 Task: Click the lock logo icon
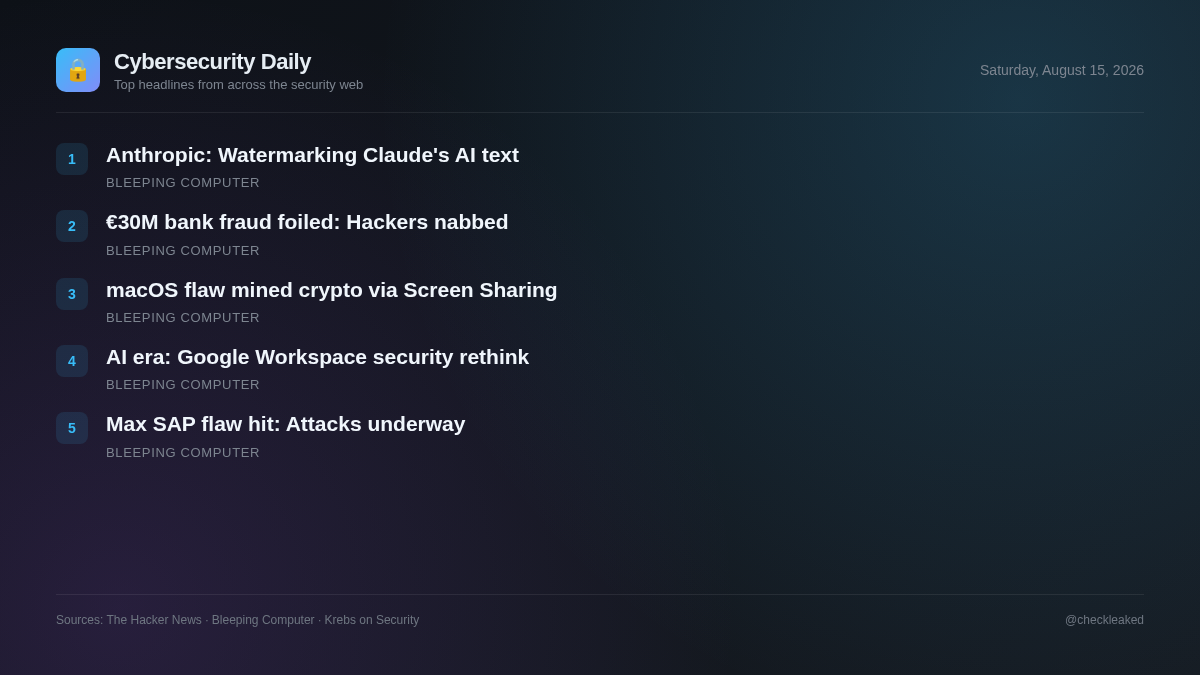pyautogui.click(x=78, y=70)
